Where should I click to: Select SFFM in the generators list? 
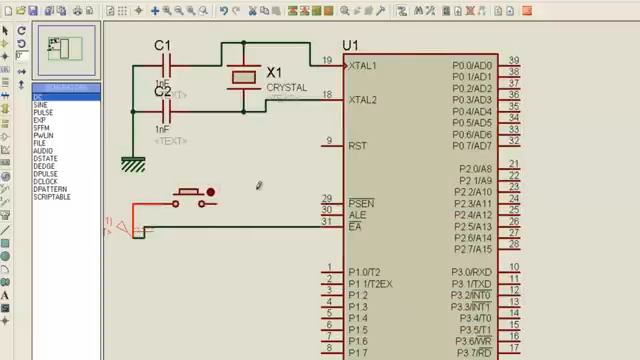click(41, 128)
